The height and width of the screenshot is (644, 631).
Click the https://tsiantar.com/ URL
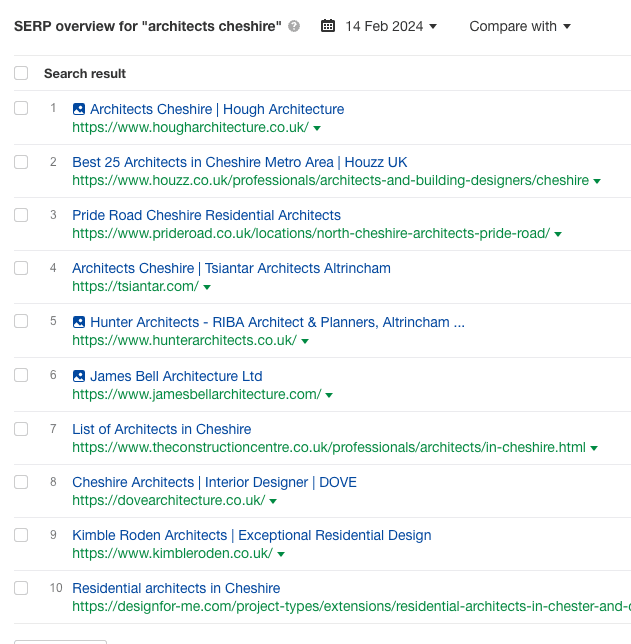(136, 286)
